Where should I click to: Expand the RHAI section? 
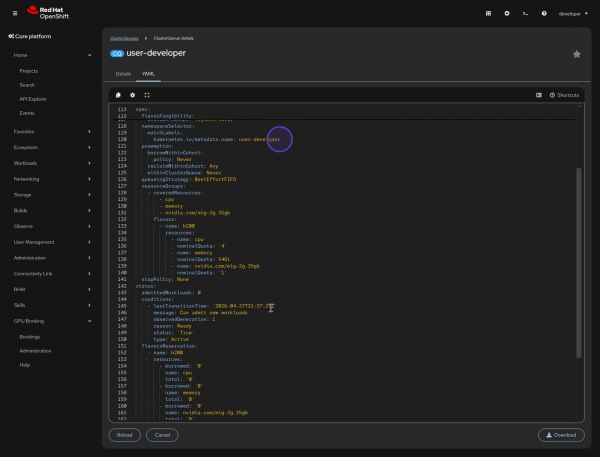pyautogui.click(x=52, y=289)
